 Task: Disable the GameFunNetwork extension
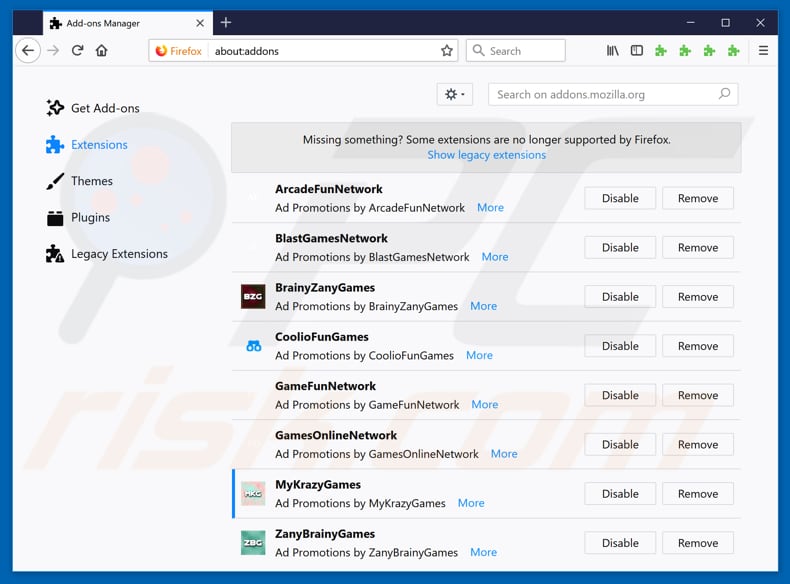(x=620, y=396)
